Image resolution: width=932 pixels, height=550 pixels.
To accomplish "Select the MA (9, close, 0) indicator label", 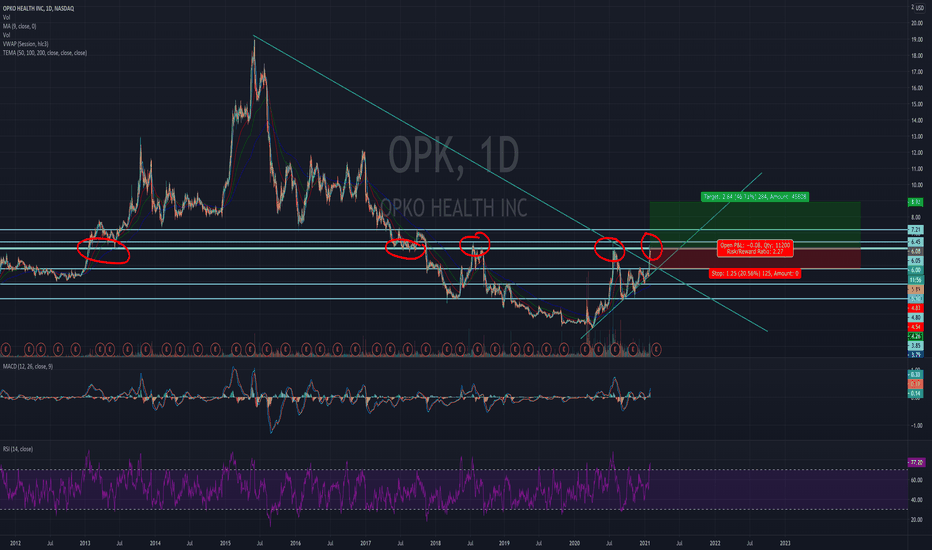I will click(19, 26).
